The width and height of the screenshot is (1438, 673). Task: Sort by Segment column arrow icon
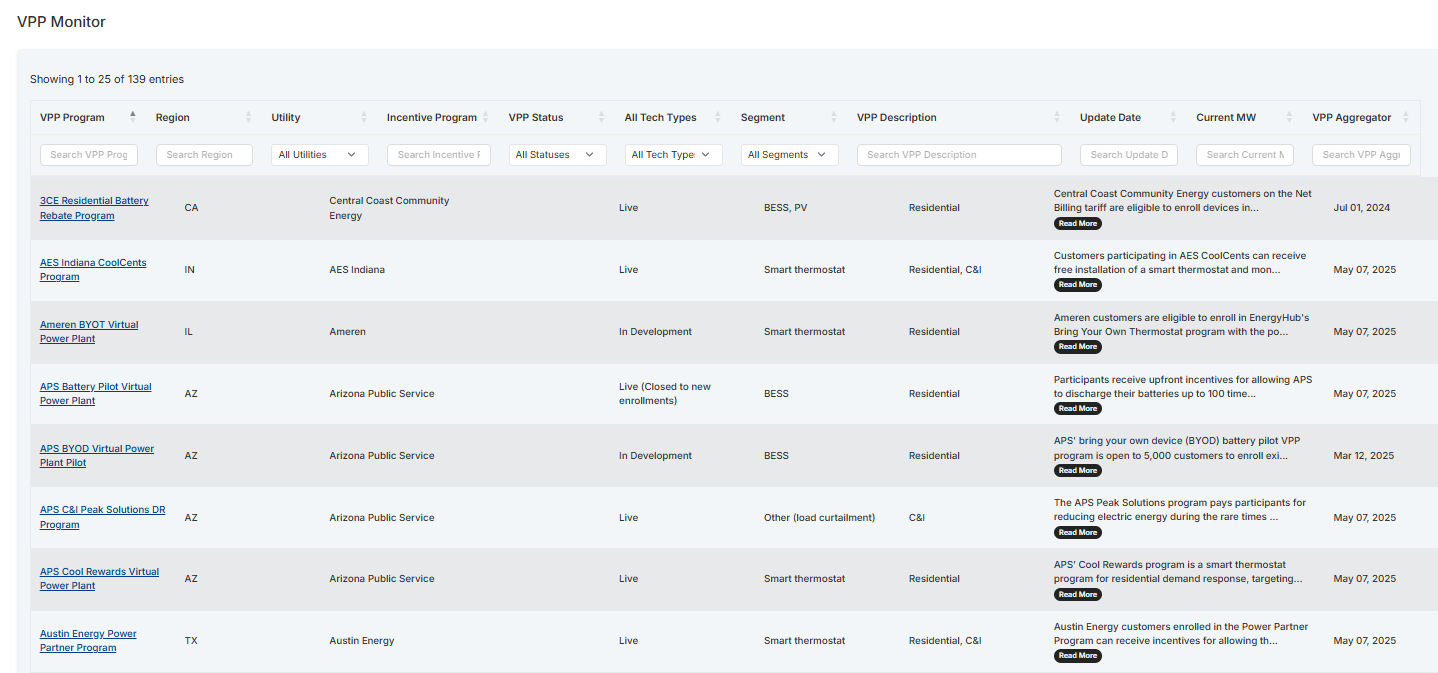click(833, 117)
